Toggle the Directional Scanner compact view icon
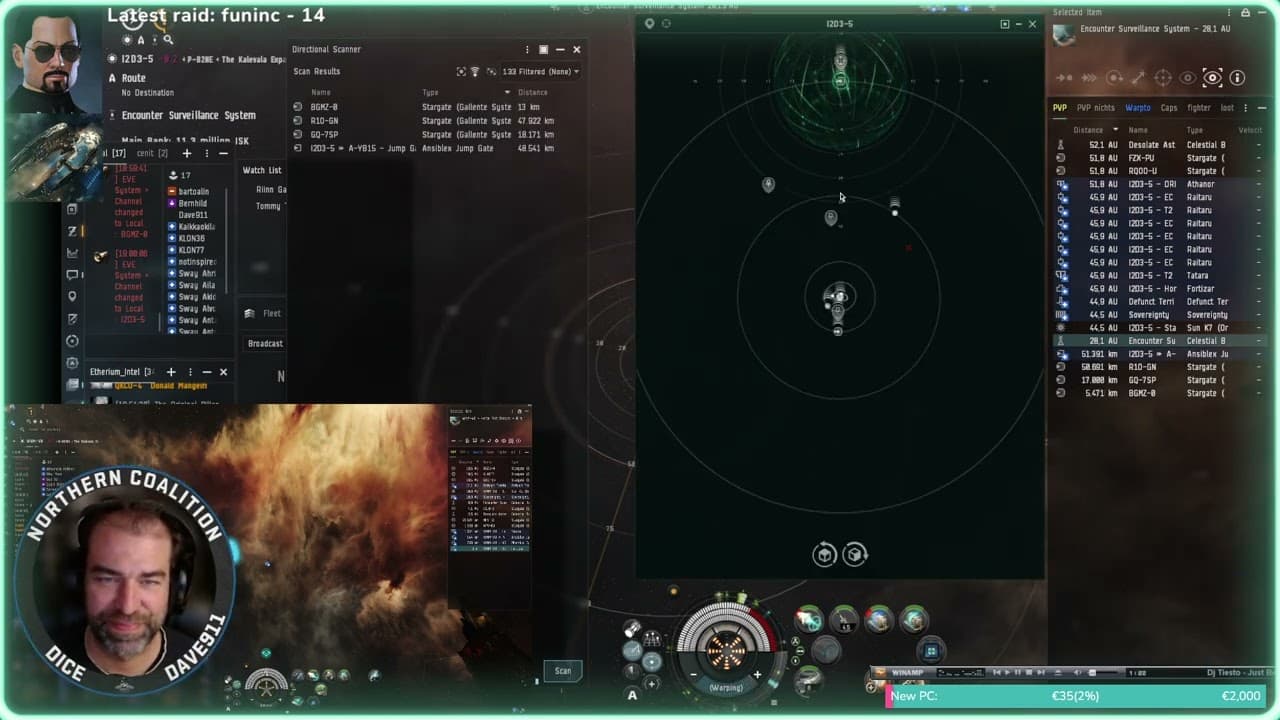Screen dimensions: 1280x720 [544, 49]
